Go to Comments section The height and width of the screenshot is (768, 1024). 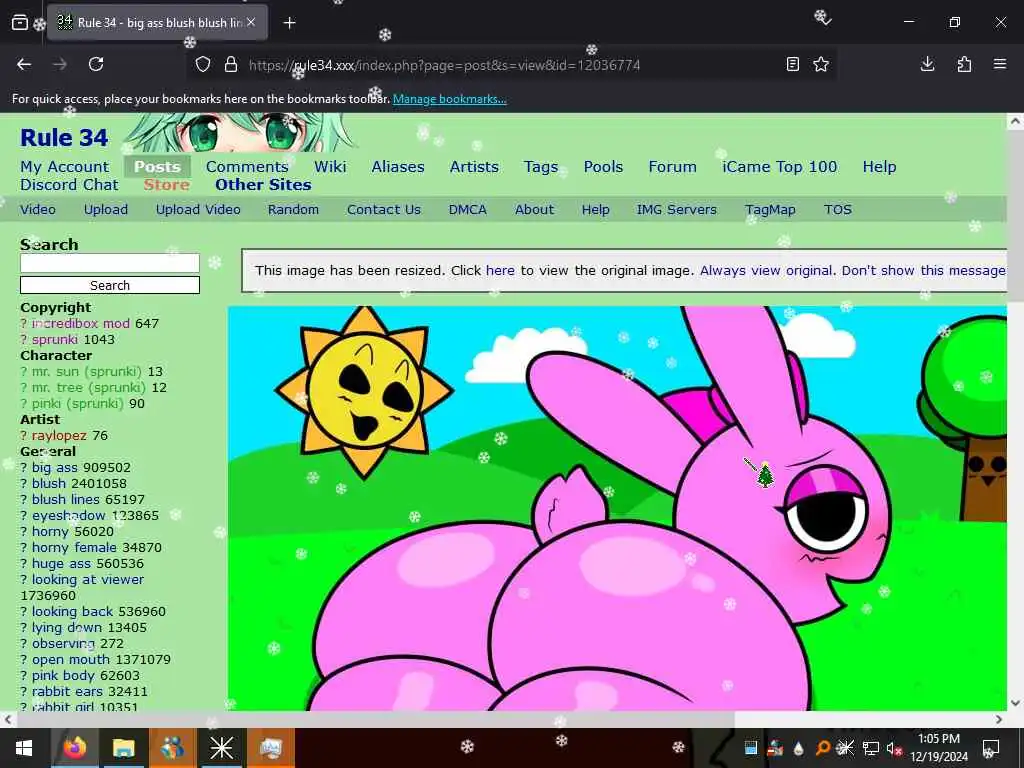[247, 167]
